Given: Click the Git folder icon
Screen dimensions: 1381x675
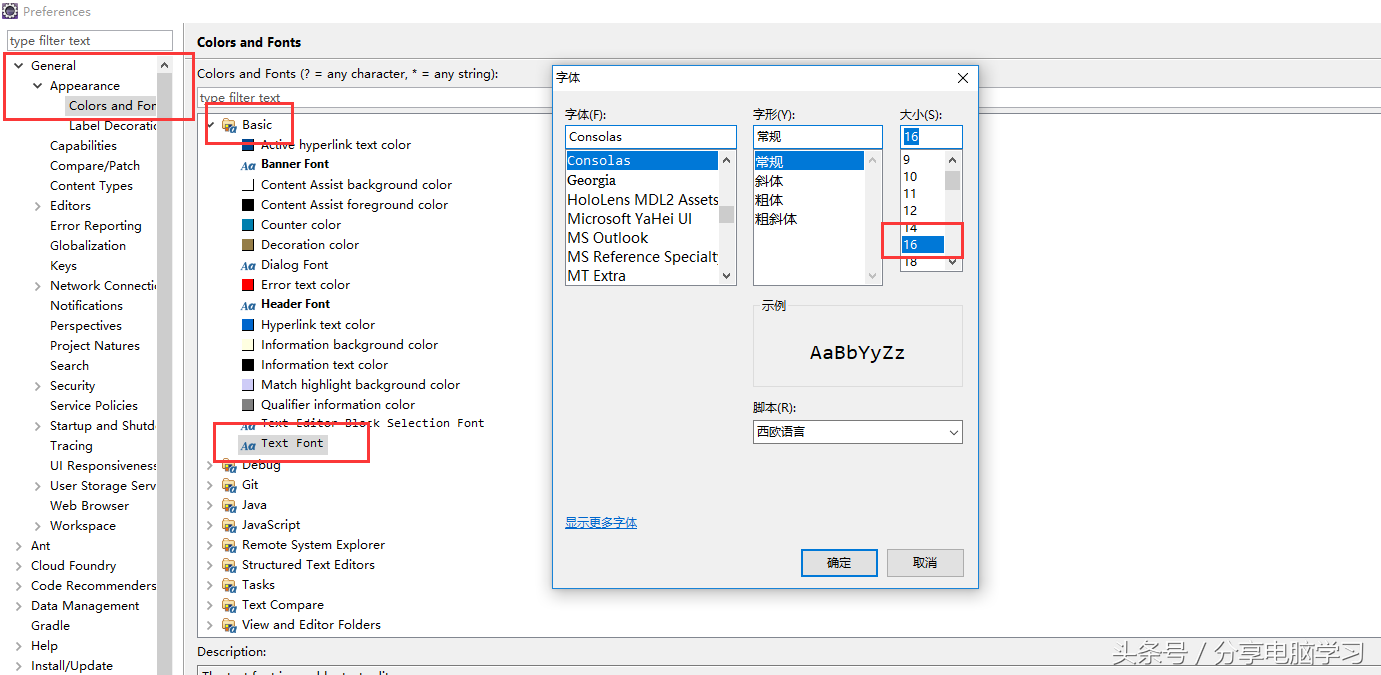Looking at the screenshot, I should pyautogui.click(x=229, y=485).
